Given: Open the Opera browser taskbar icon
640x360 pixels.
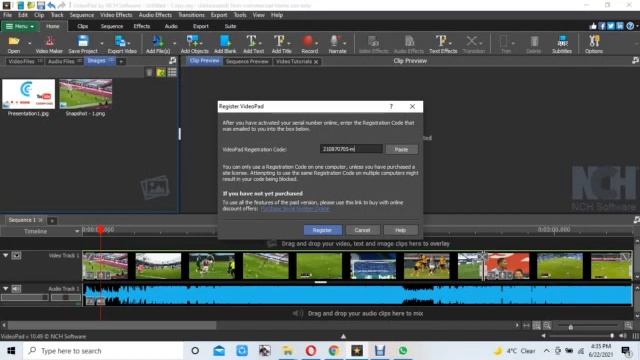Looking at the screenshot, I should tap(311, 351).
